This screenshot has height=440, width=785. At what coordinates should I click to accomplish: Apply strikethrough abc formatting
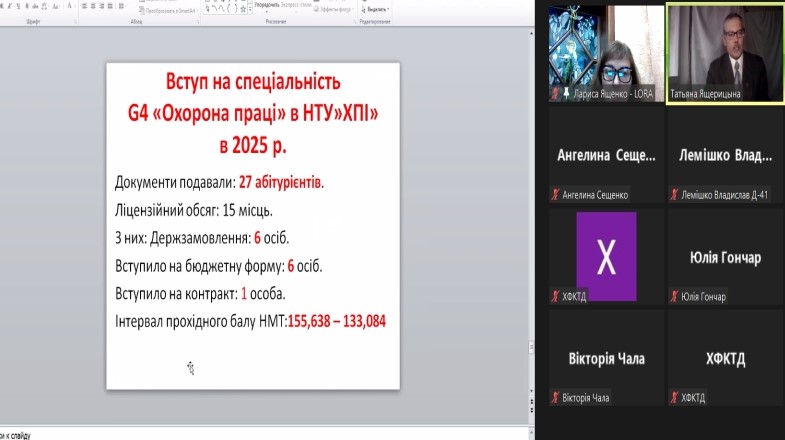(35, 6)
